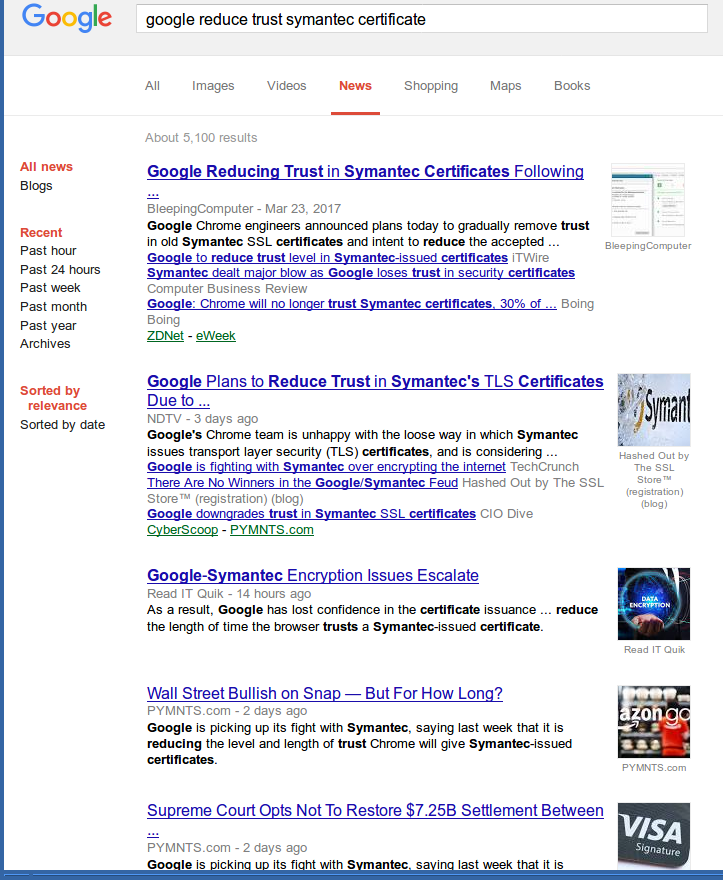Viewport: 723px width, 880px height.
Task: Open TechCrunch 'Google is fighting with Symantec' link
Action: coord(326,467)
